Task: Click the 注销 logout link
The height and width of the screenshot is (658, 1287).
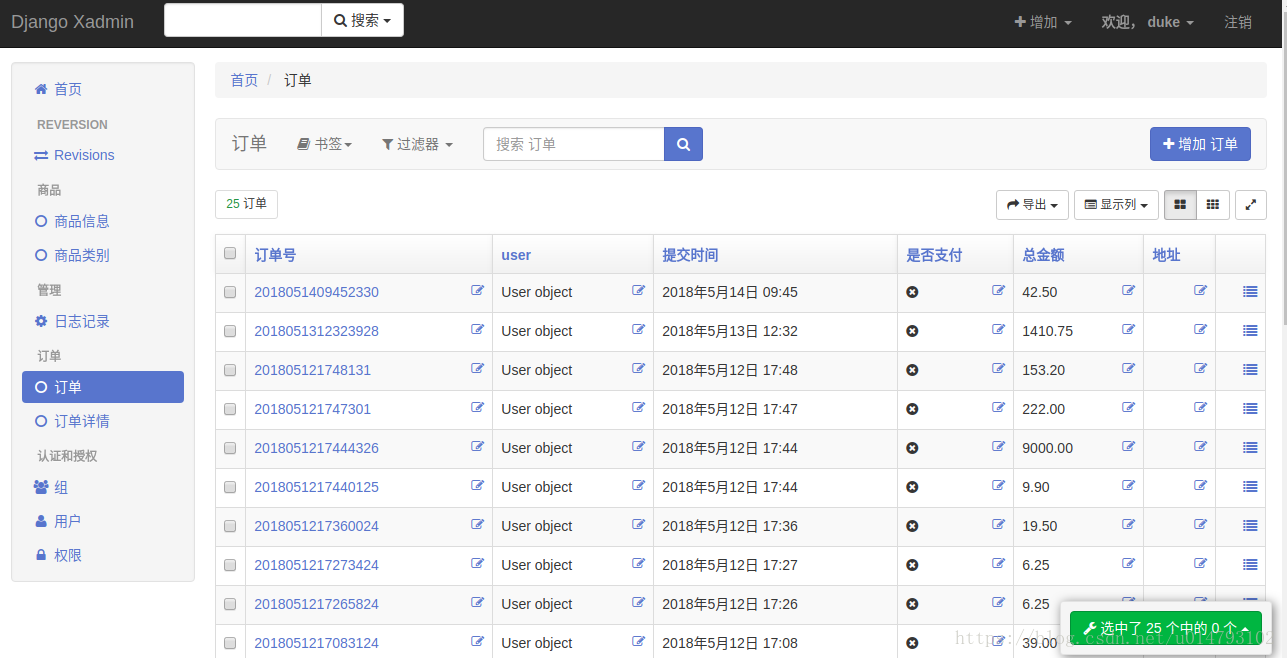Action: 1238,21
